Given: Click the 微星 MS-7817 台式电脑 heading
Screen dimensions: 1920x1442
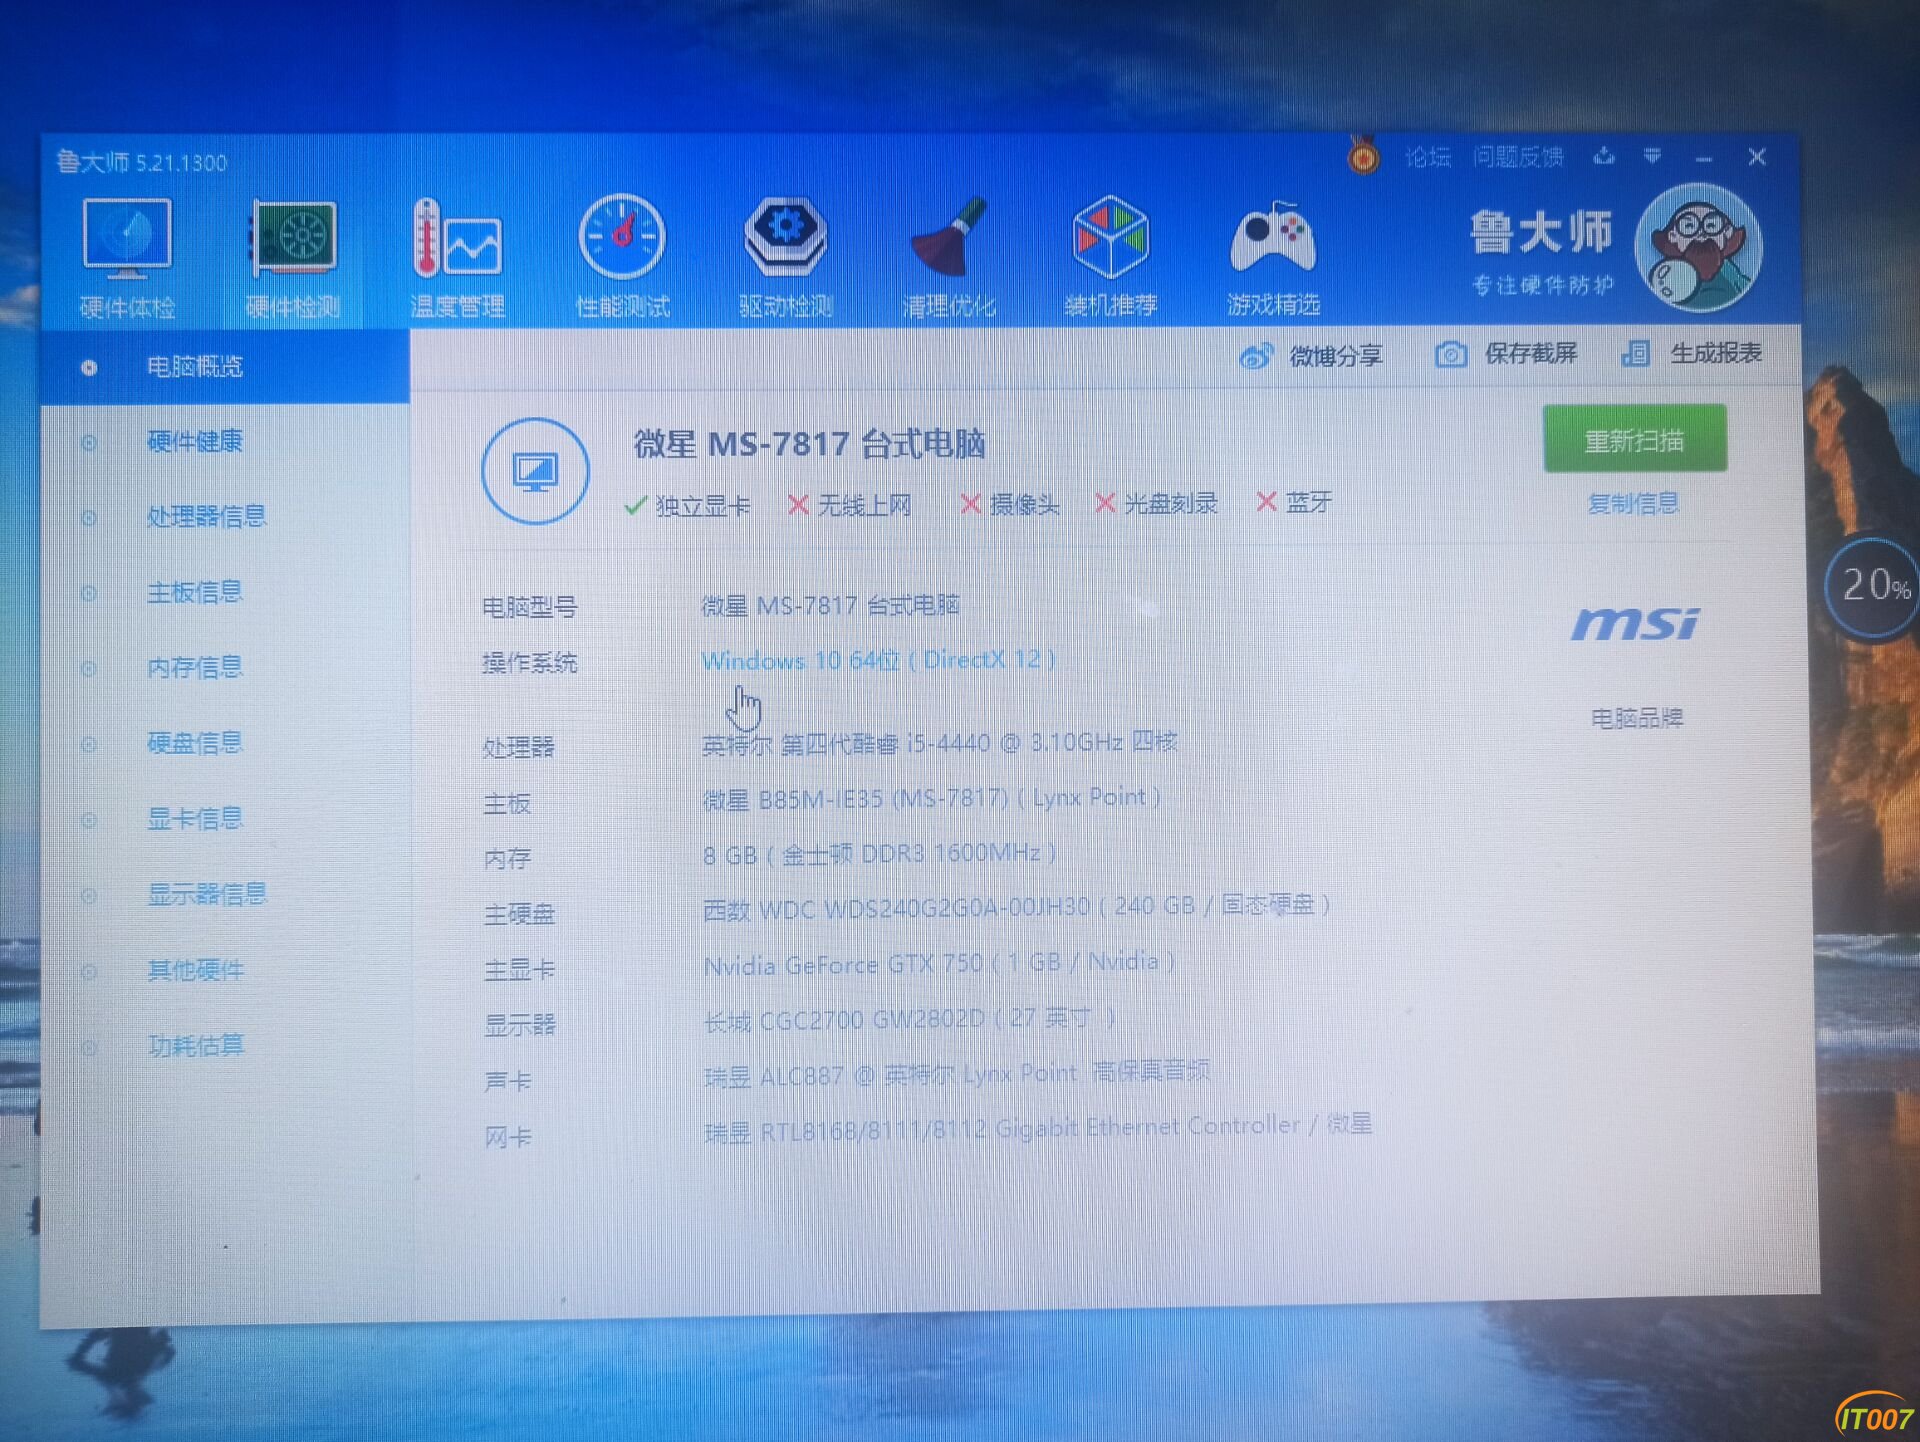Looking at the screenshot, I should (810, 443).
